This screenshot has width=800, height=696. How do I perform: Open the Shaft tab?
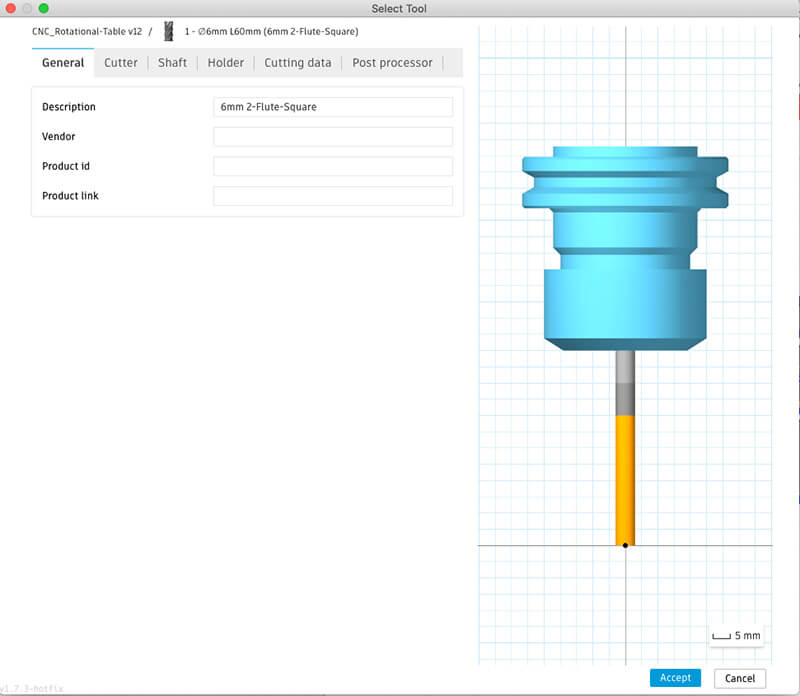click(x=172, y=63)
